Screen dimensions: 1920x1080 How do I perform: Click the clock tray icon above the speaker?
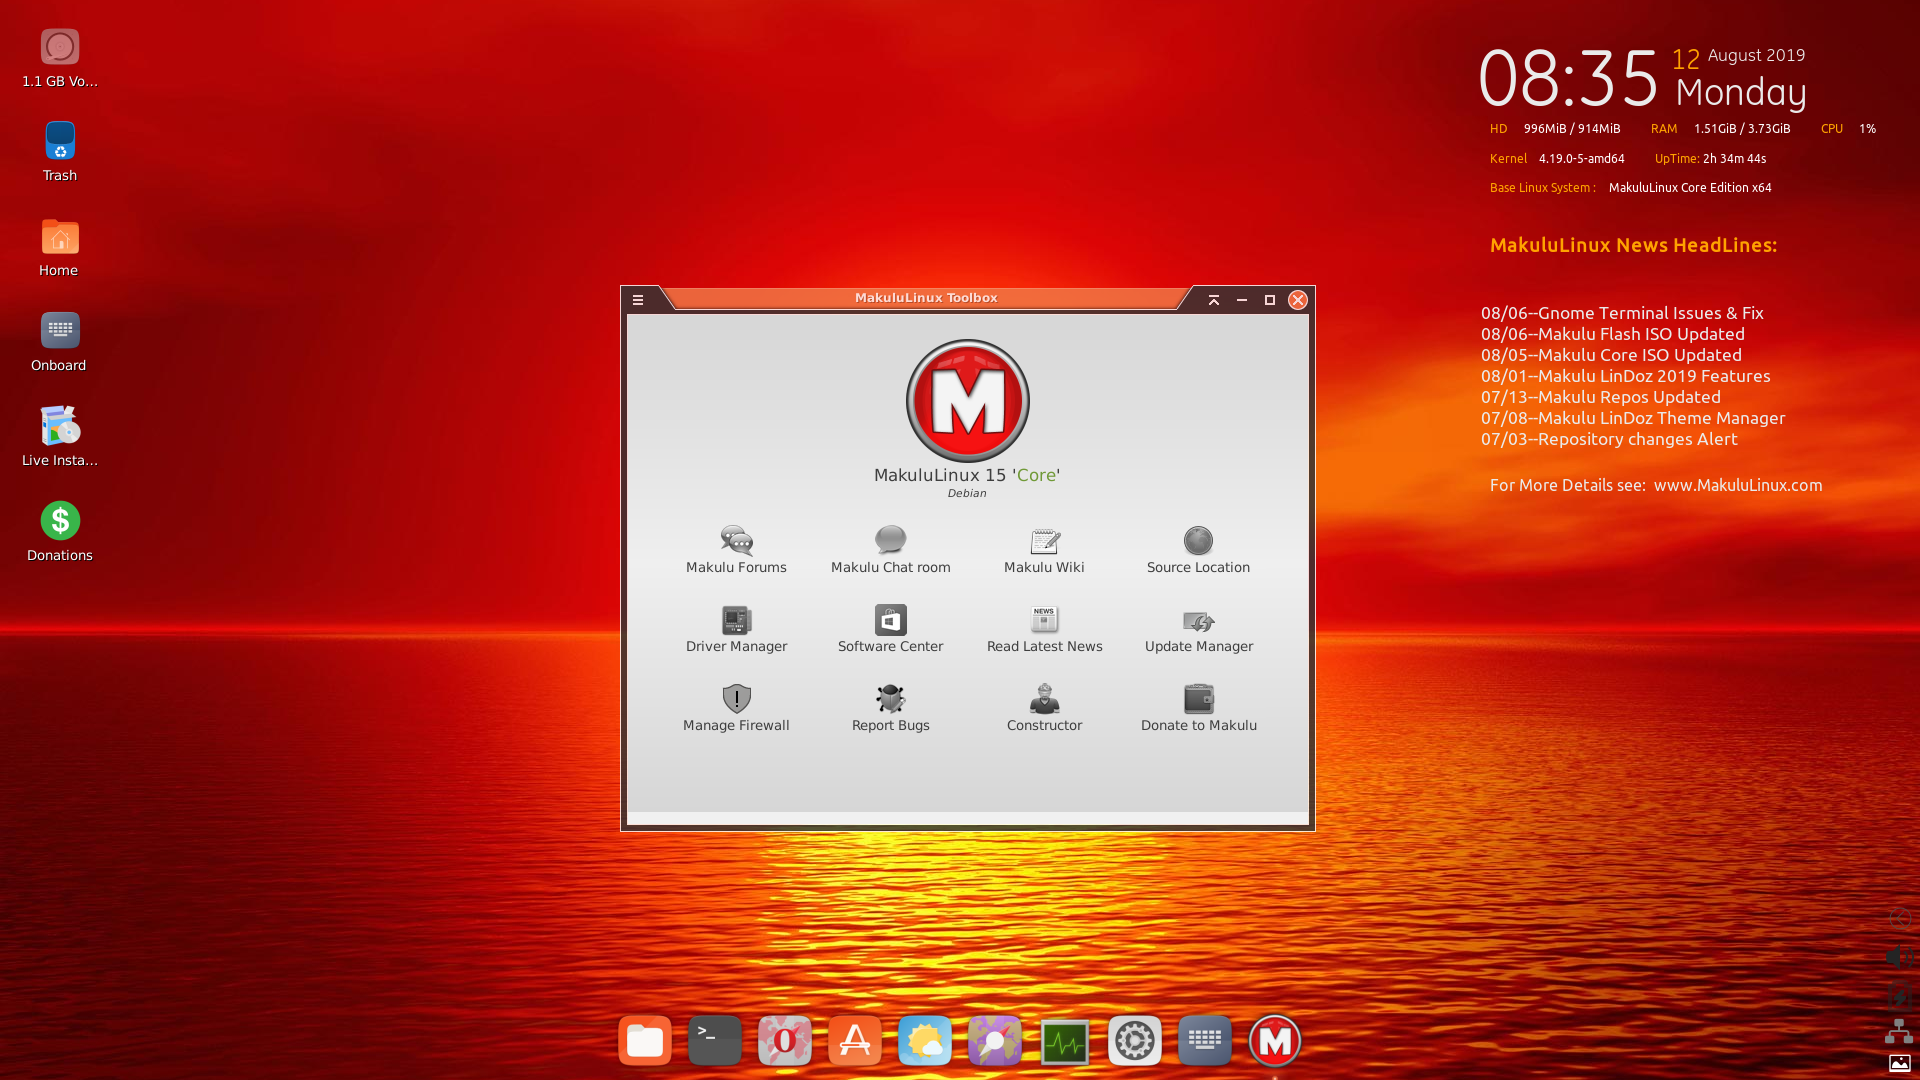tap(1899, 918)
